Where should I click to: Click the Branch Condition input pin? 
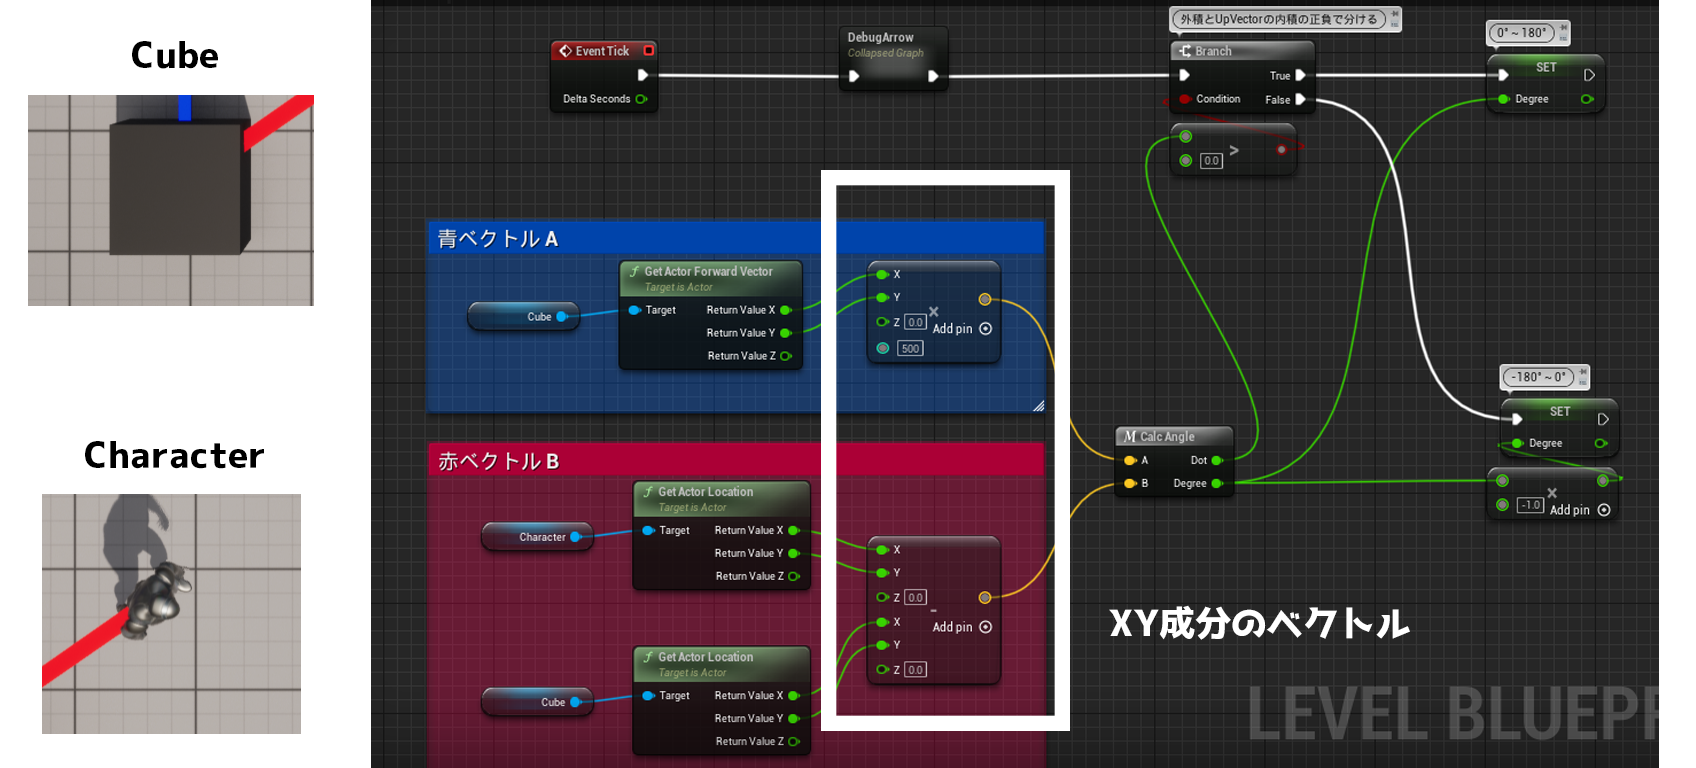(x=1185, y=99)
